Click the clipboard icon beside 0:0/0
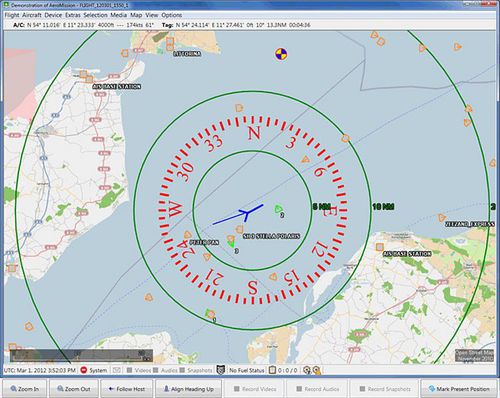500x398 pixels. [272, 370]
